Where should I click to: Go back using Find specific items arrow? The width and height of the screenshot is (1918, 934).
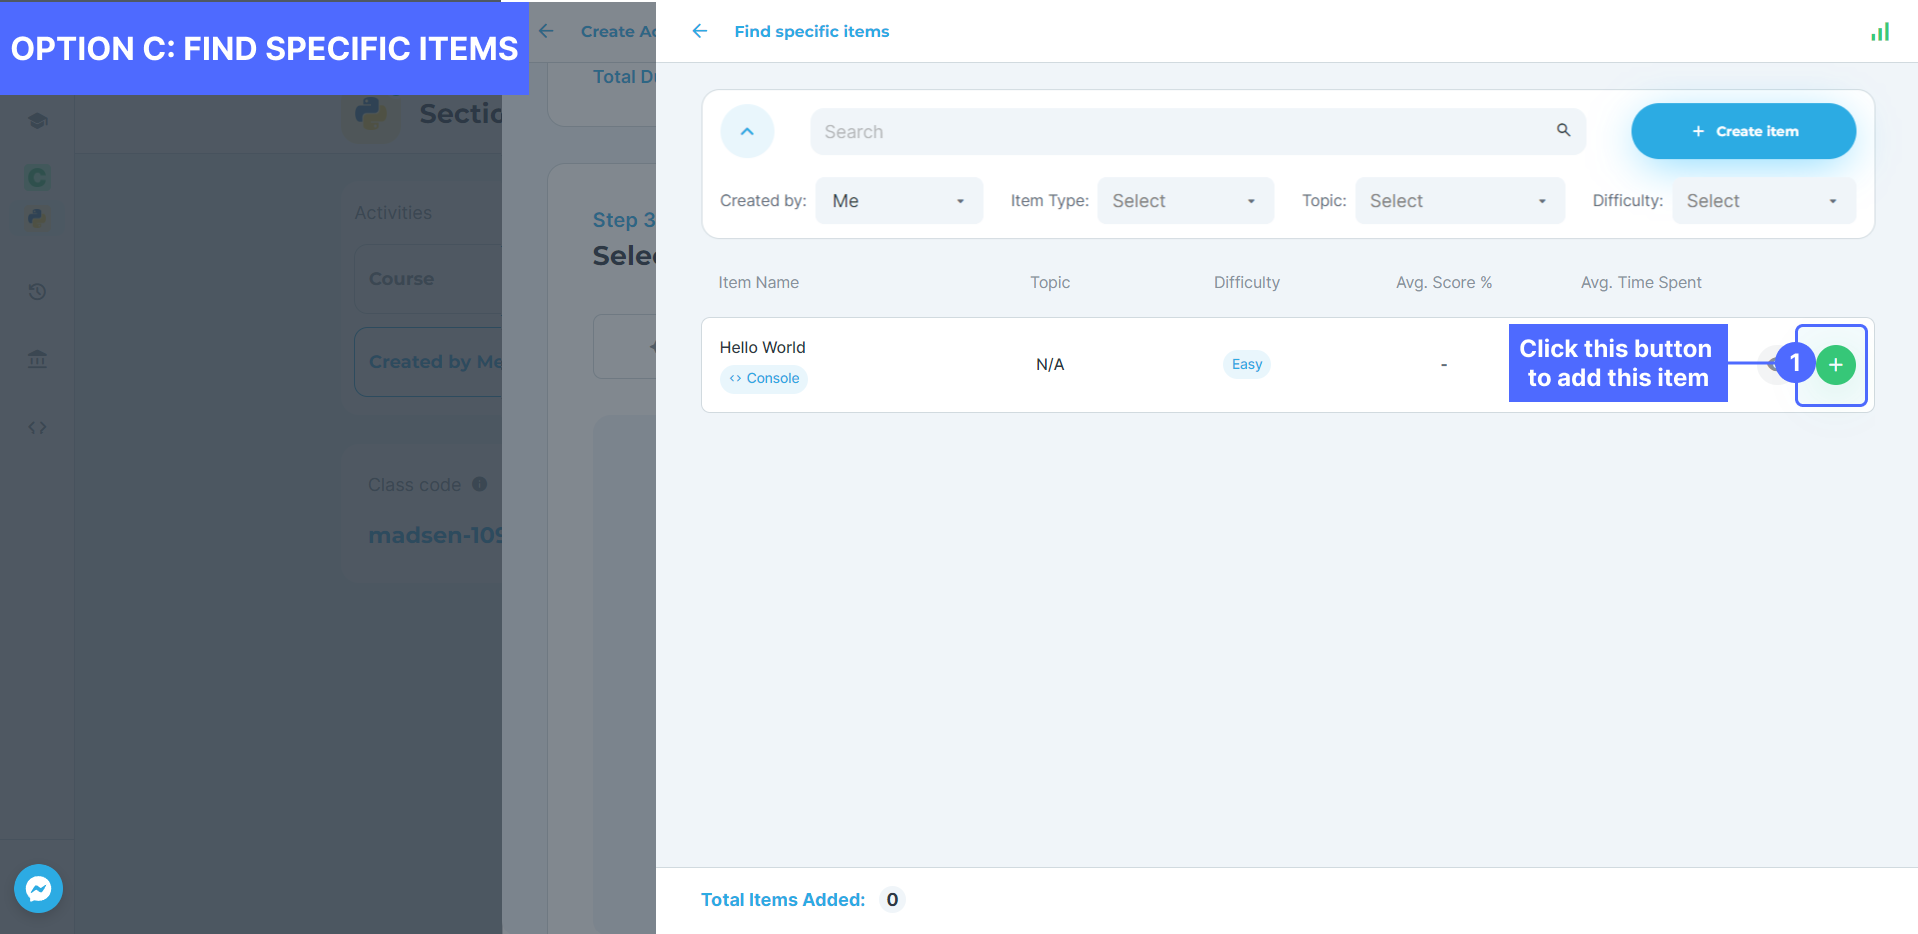[700, 31]
